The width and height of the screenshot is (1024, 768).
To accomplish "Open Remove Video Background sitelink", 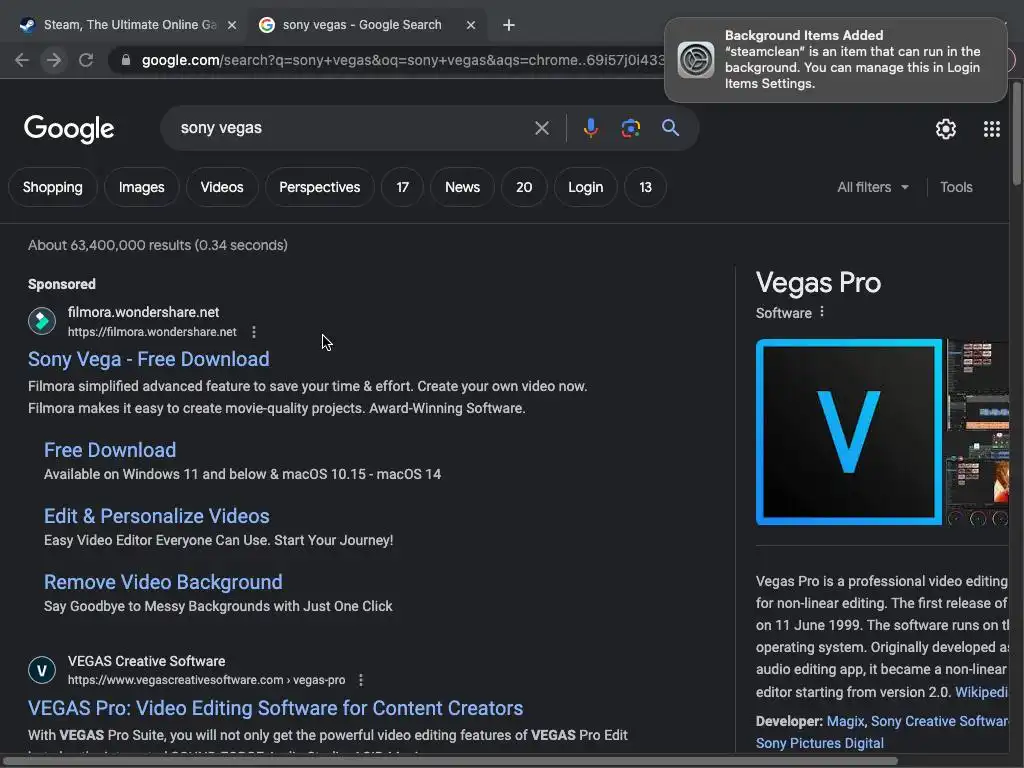I will [x=163, y=582].
